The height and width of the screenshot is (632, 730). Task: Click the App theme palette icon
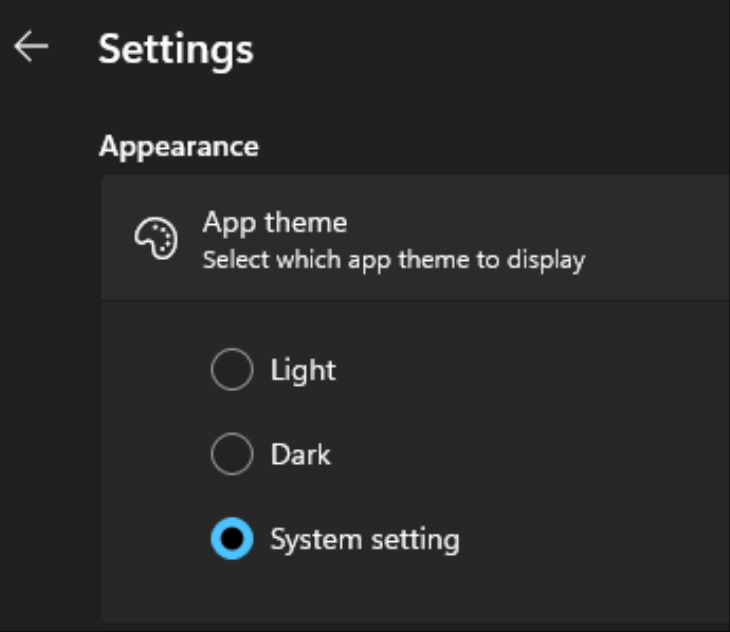(155, 240)
